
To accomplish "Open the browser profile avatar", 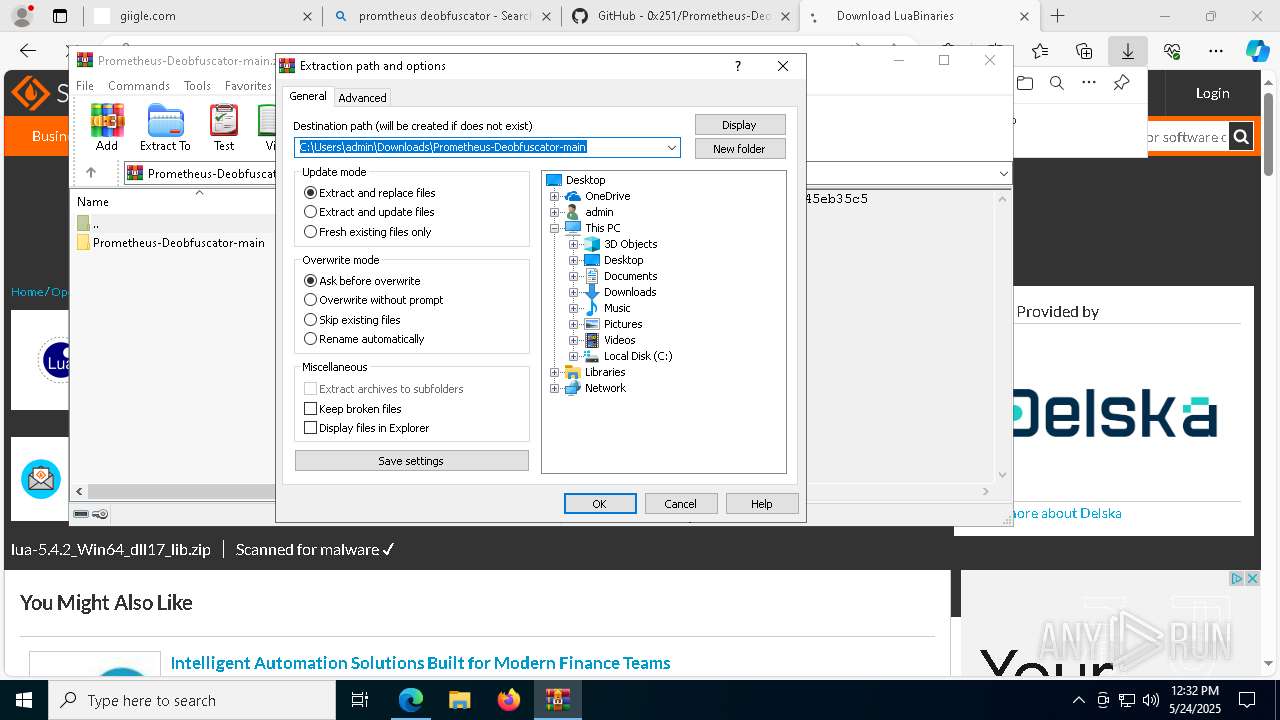I will pyautogui.click(x=22, y=16).
